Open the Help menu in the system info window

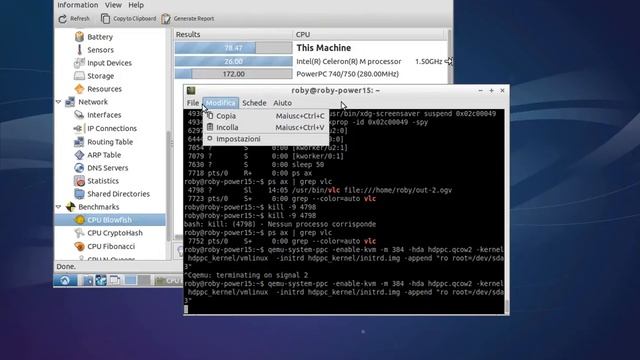coord(136,5)
